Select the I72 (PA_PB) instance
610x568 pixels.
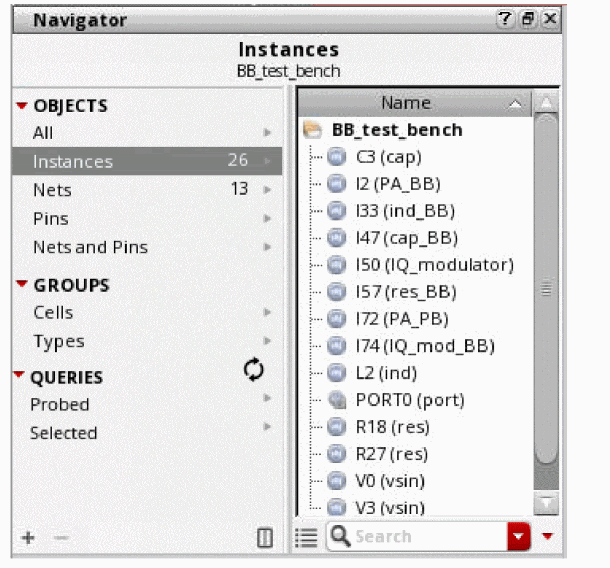[402, 319]
